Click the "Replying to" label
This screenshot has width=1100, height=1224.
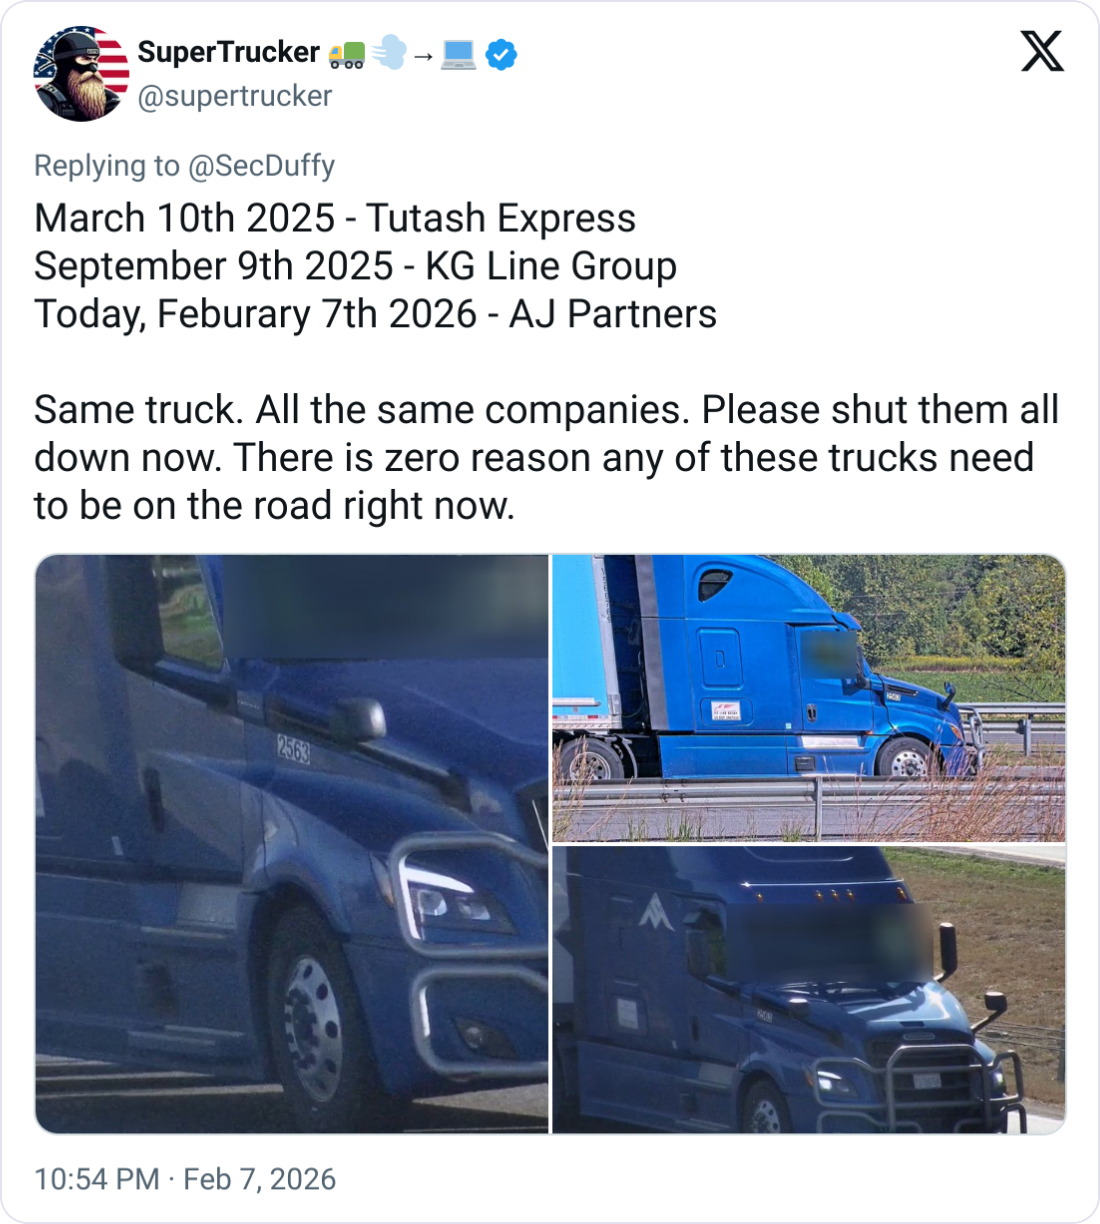pos(107,166)
